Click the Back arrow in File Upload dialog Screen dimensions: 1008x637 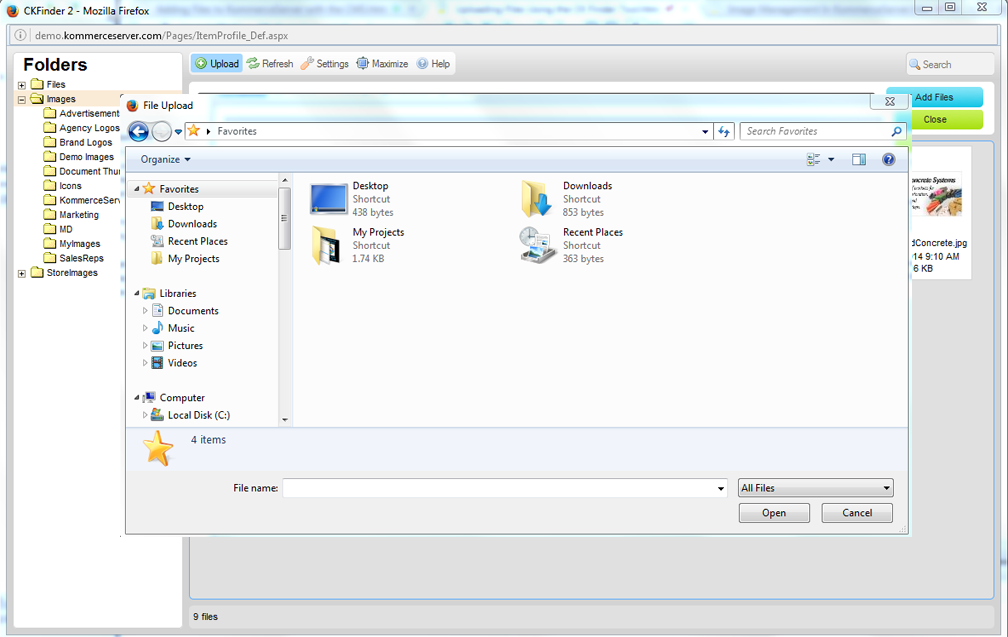tap(139, 132)
